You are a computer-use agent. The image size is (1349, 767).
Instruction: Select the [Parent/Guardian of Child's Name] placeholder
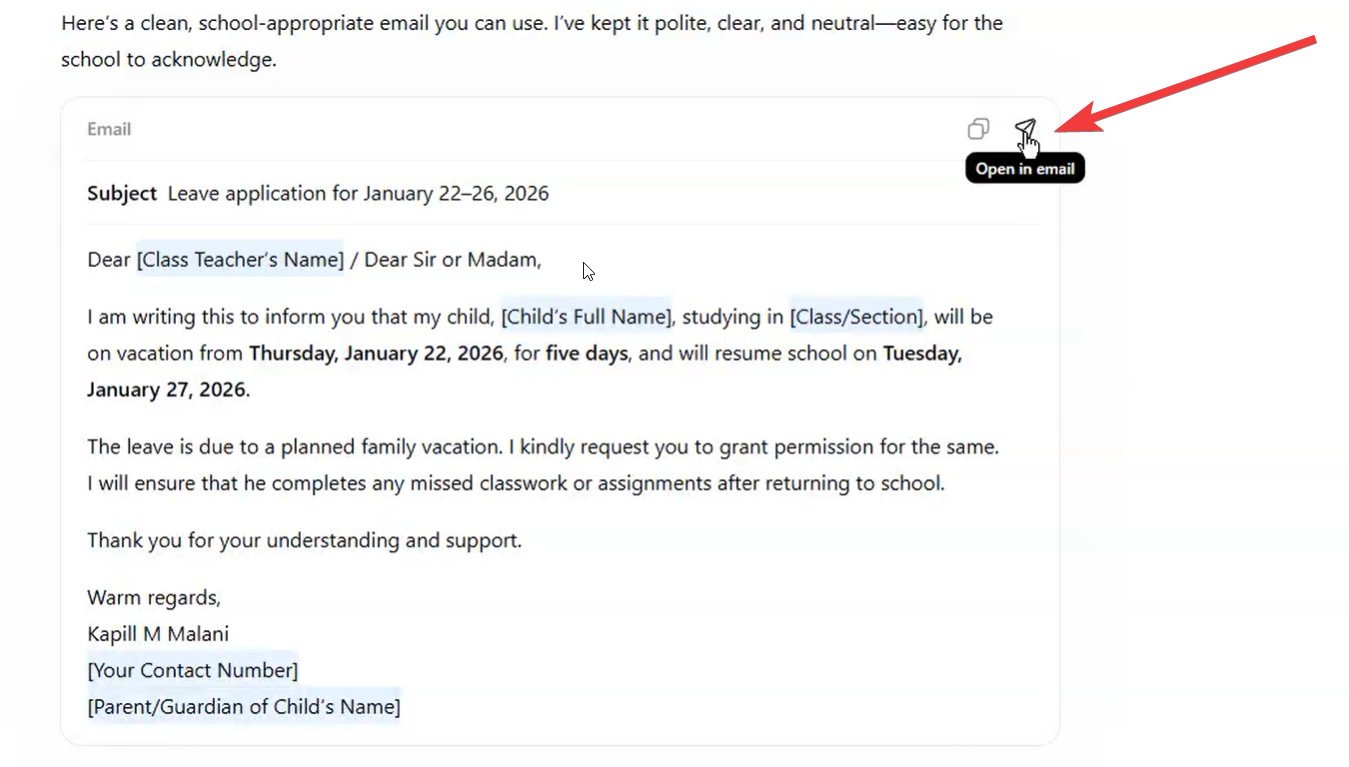[243, 705]
